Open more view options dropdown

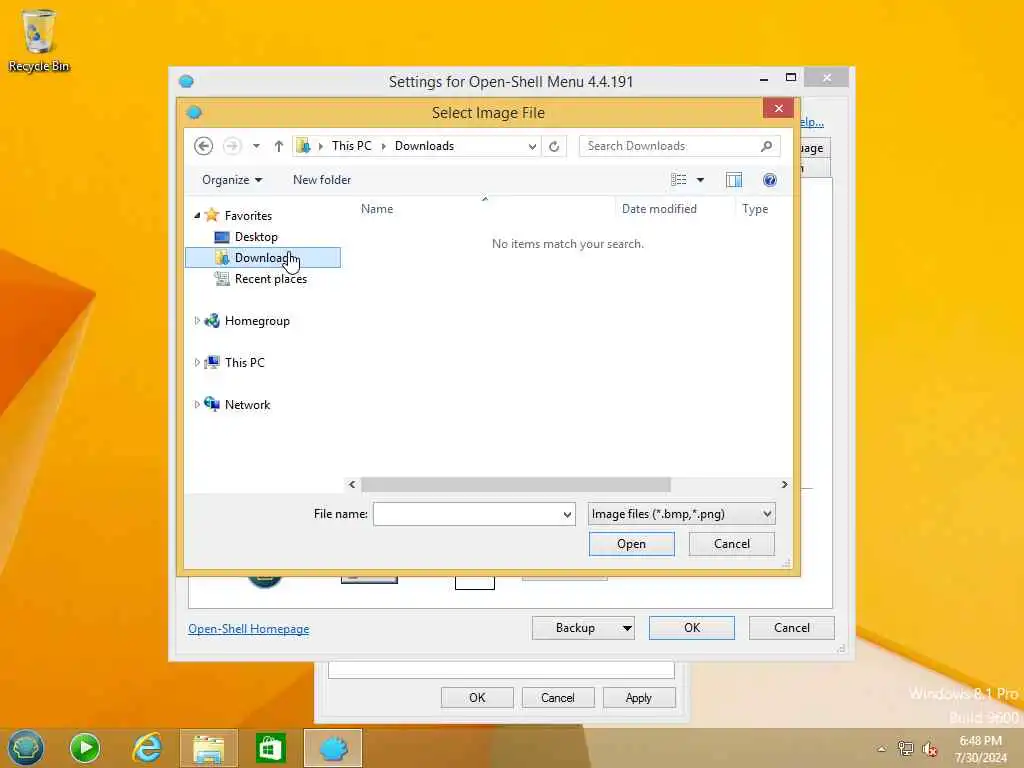pos(700,180)
